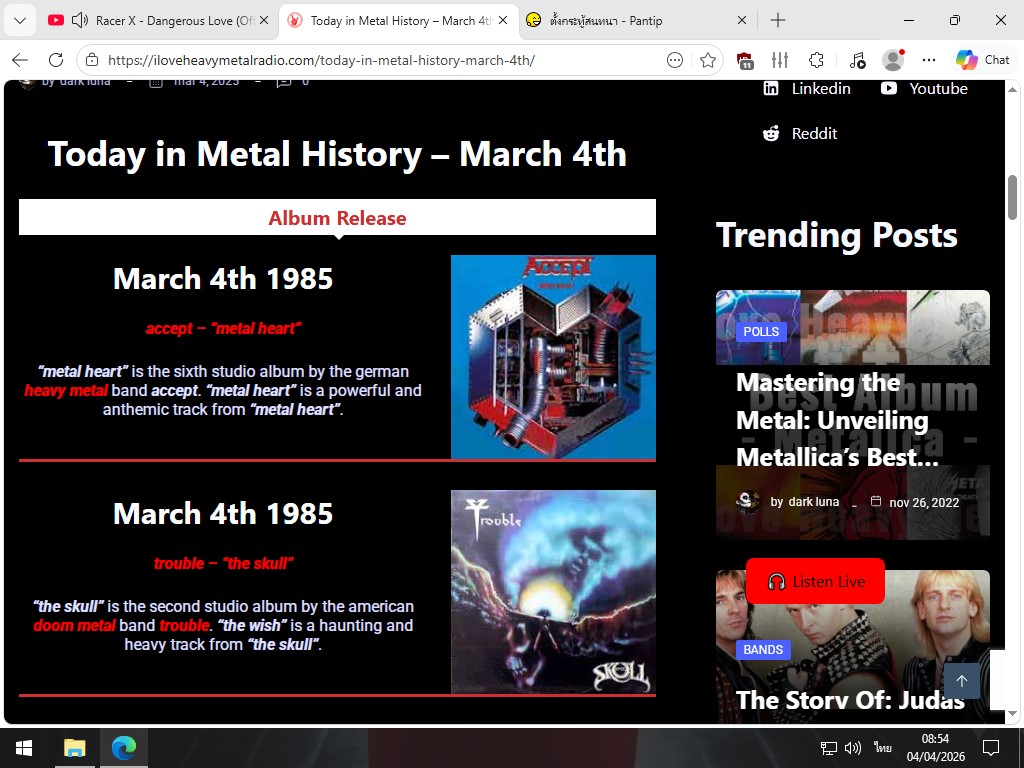
Task: Click the POLLS category badge
Action: click(761, 331)
